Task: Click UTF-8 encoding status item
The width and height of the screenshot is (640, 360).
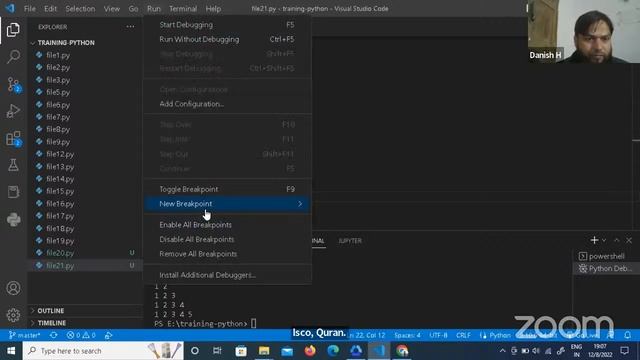Action: 438,335
